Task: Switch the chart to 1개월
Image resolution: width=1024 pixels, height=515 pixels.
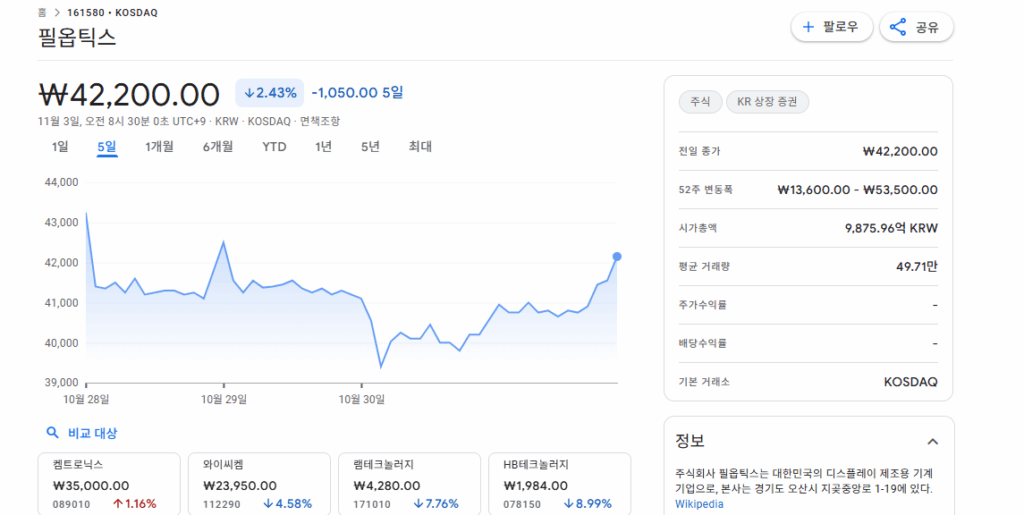Action: pos(159,147)
